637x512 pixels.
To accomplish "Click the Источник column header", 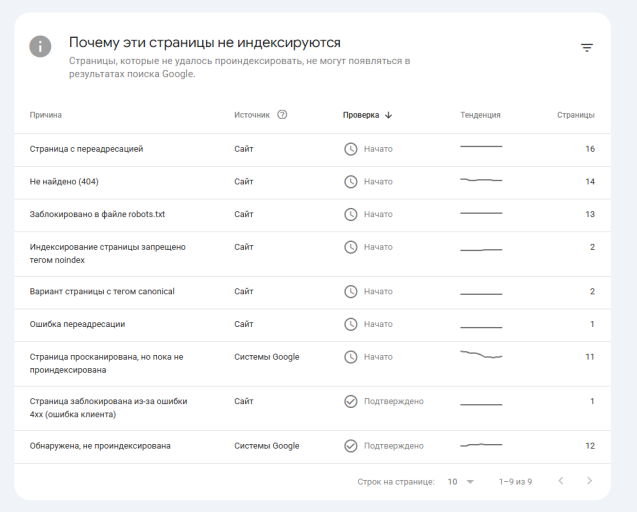I will pos(252,115).
